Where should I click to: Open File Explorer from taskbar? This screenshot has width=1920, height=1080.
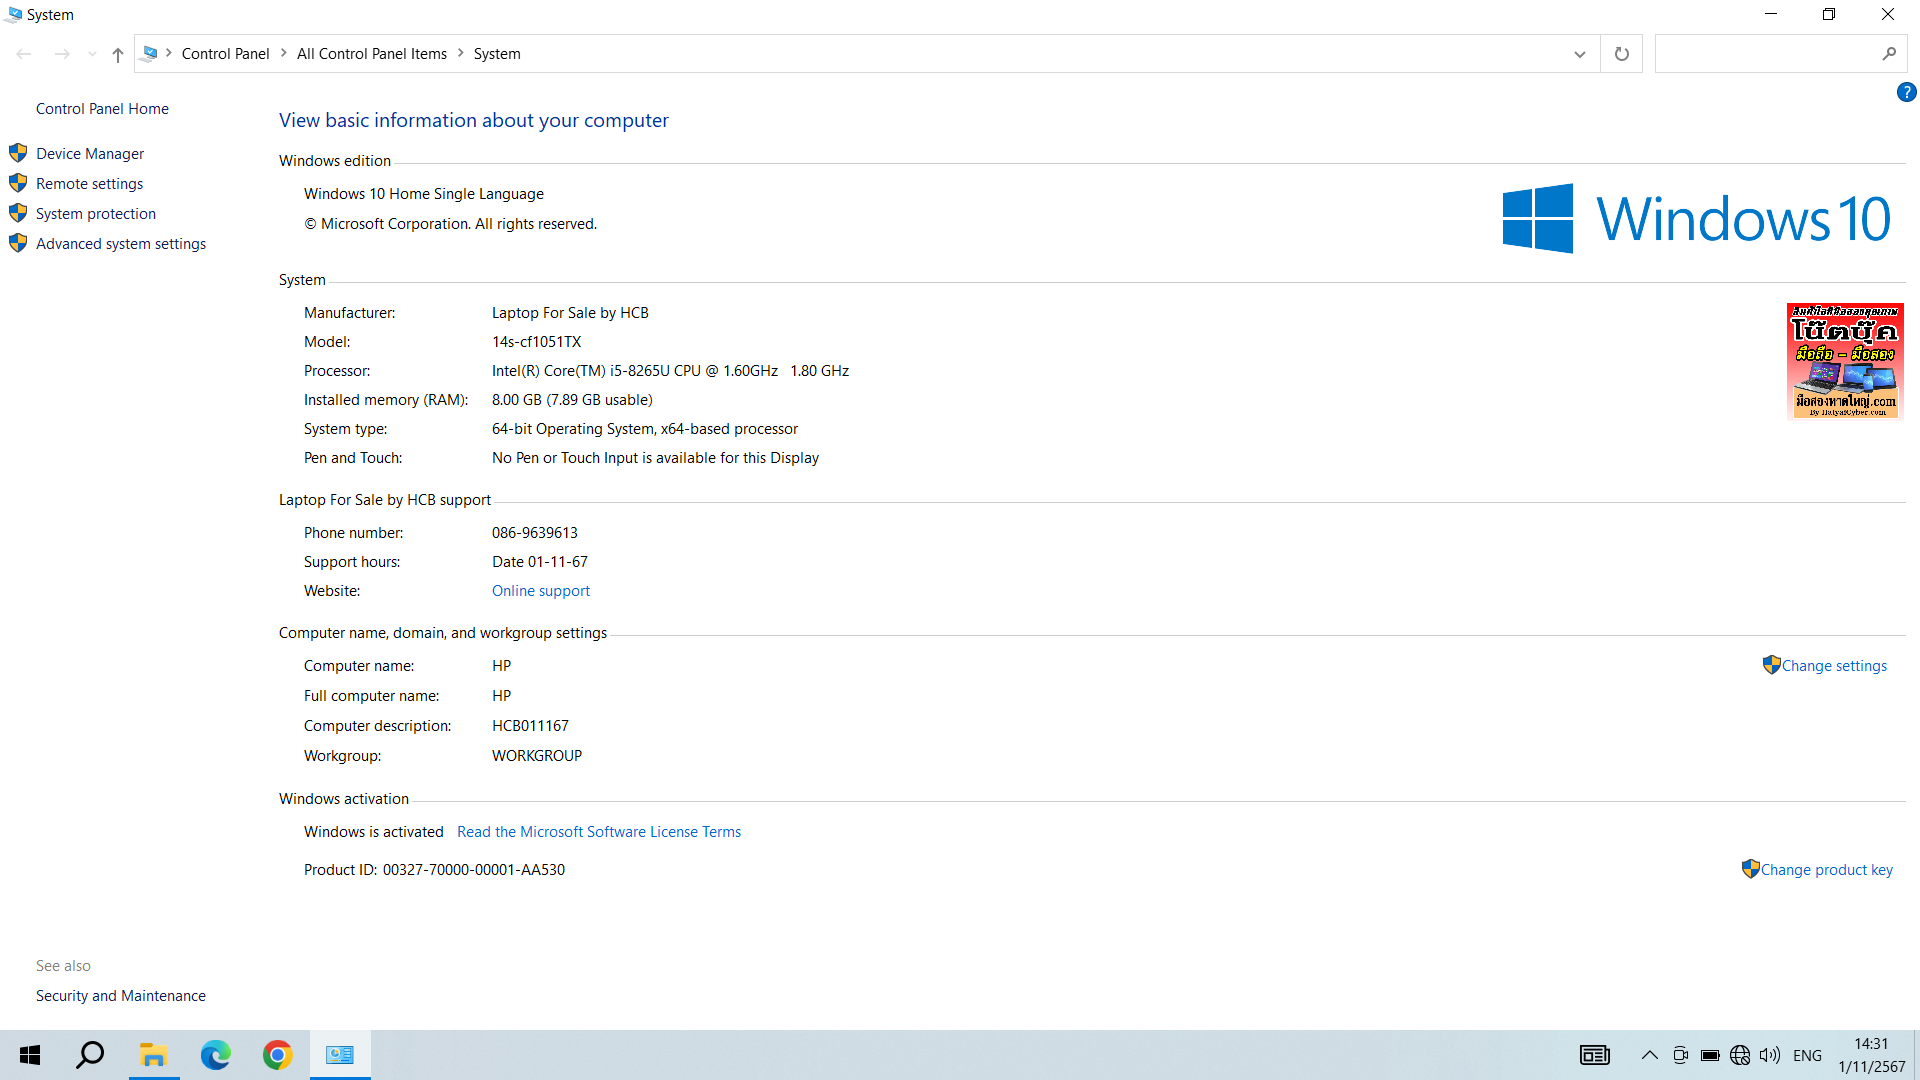pyautogui.click(x=153, y=1055)
